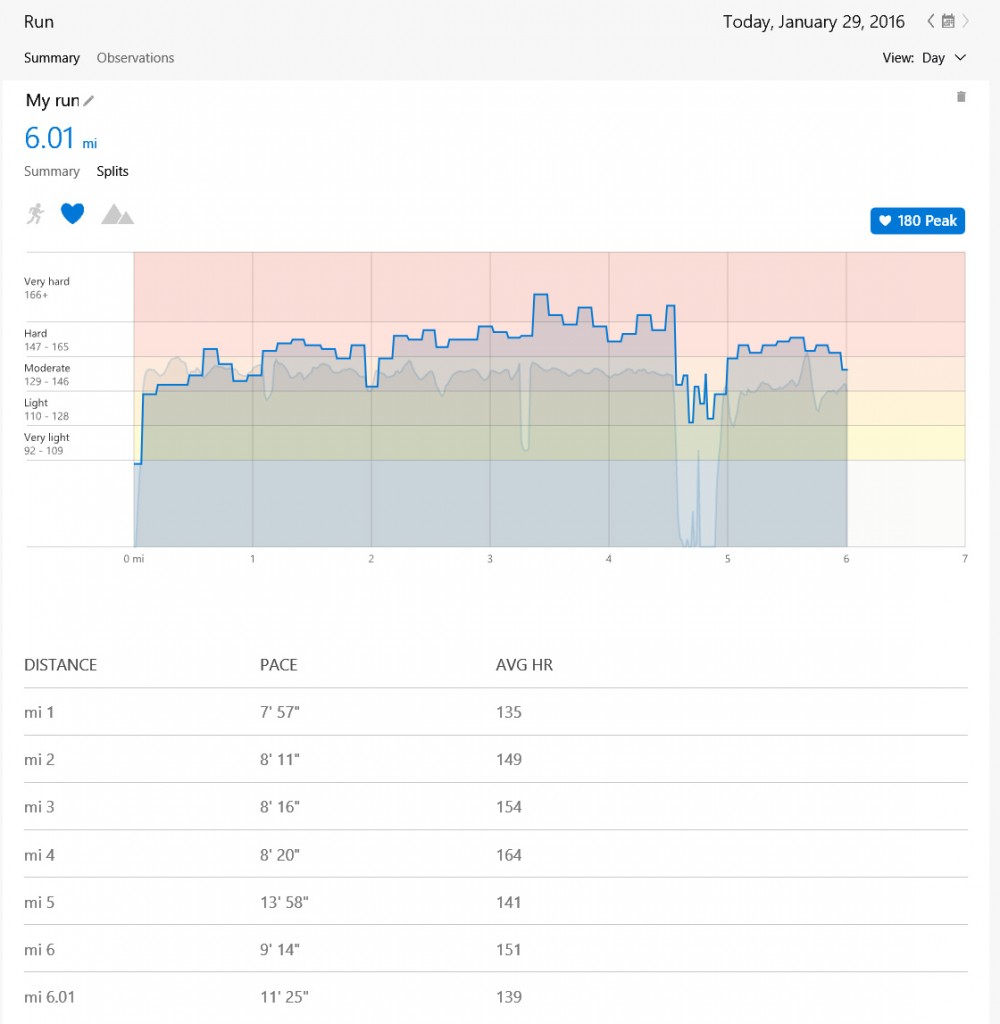Screen dimensions: 1000x1024
Task: Select the mi 4 split row label
Action: 39,855
